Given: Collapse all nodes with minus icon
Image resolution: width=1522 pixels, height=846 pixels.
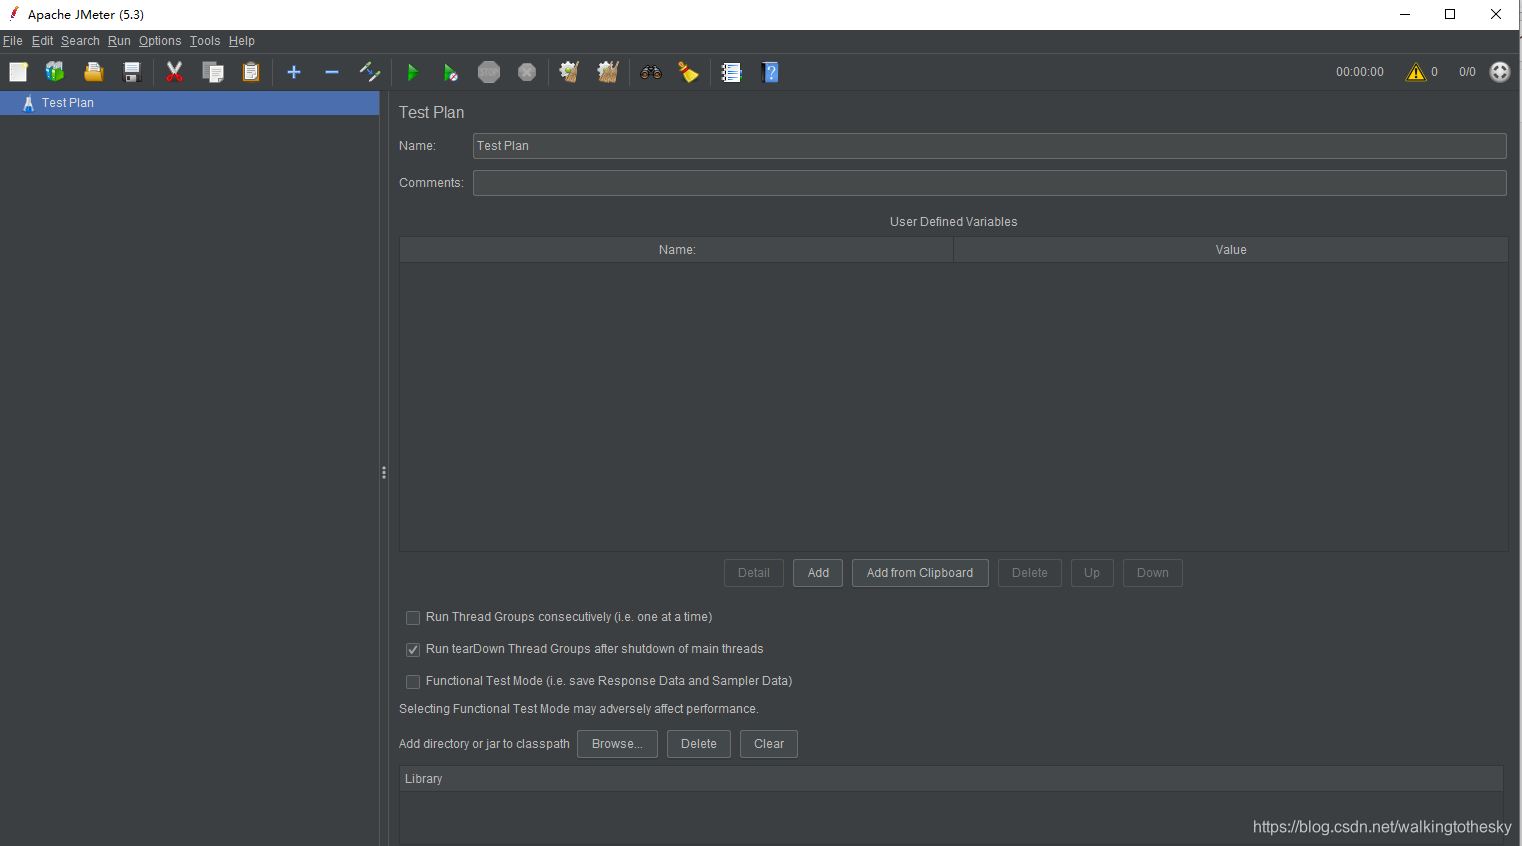Looking at the screenshot, I should (x=332, y=72).
